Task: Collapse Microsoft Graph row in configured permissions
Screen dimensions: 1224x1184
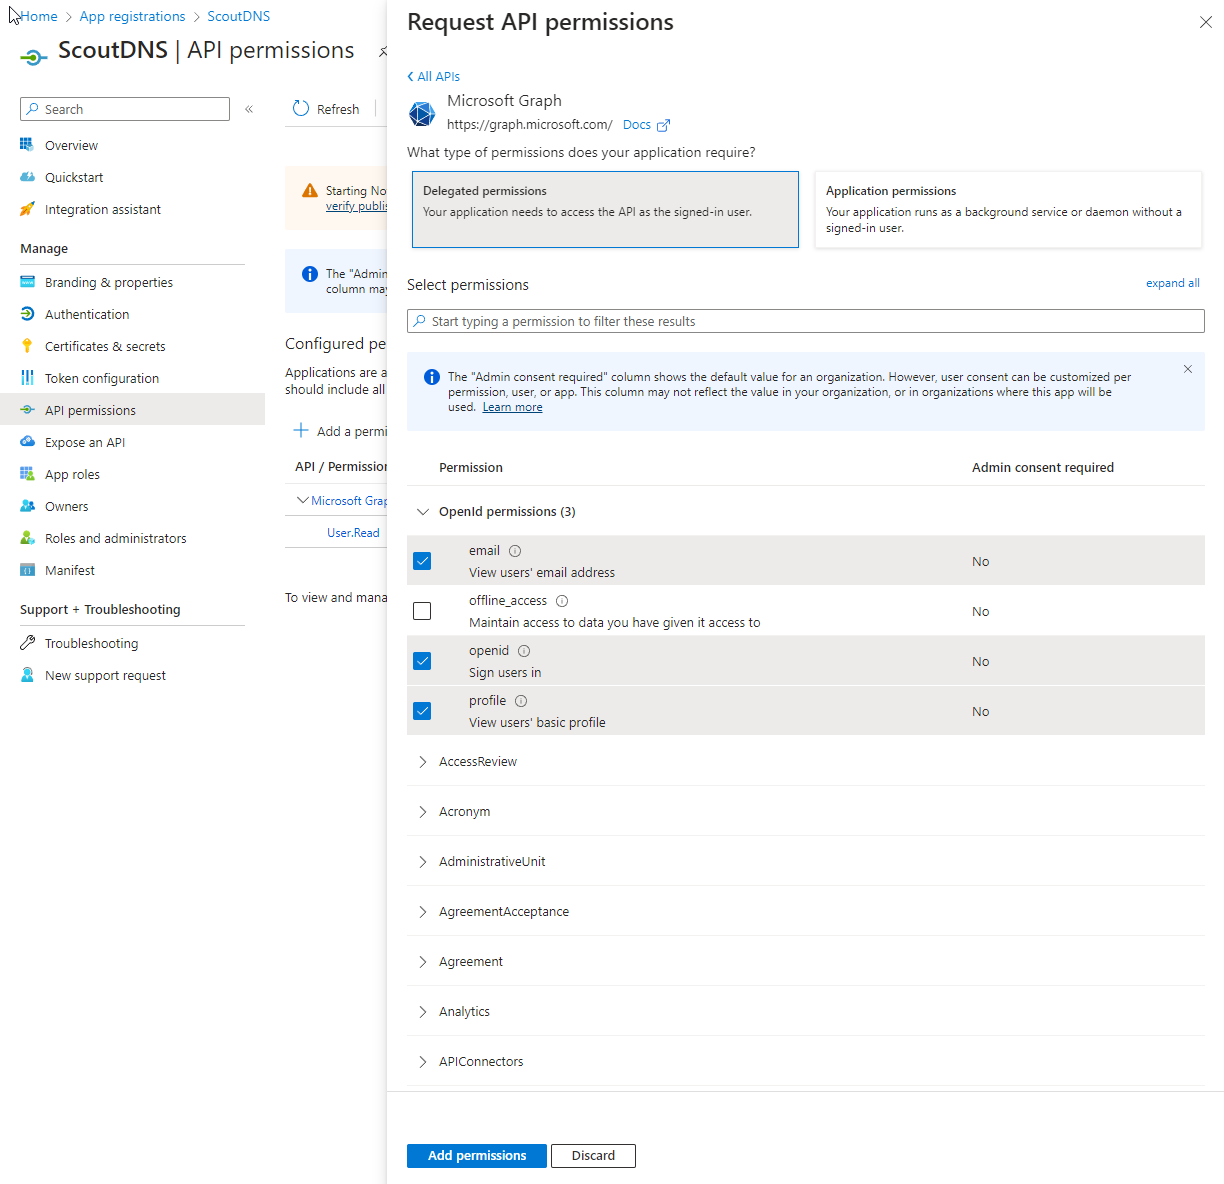Action: (x=303, y=500)
